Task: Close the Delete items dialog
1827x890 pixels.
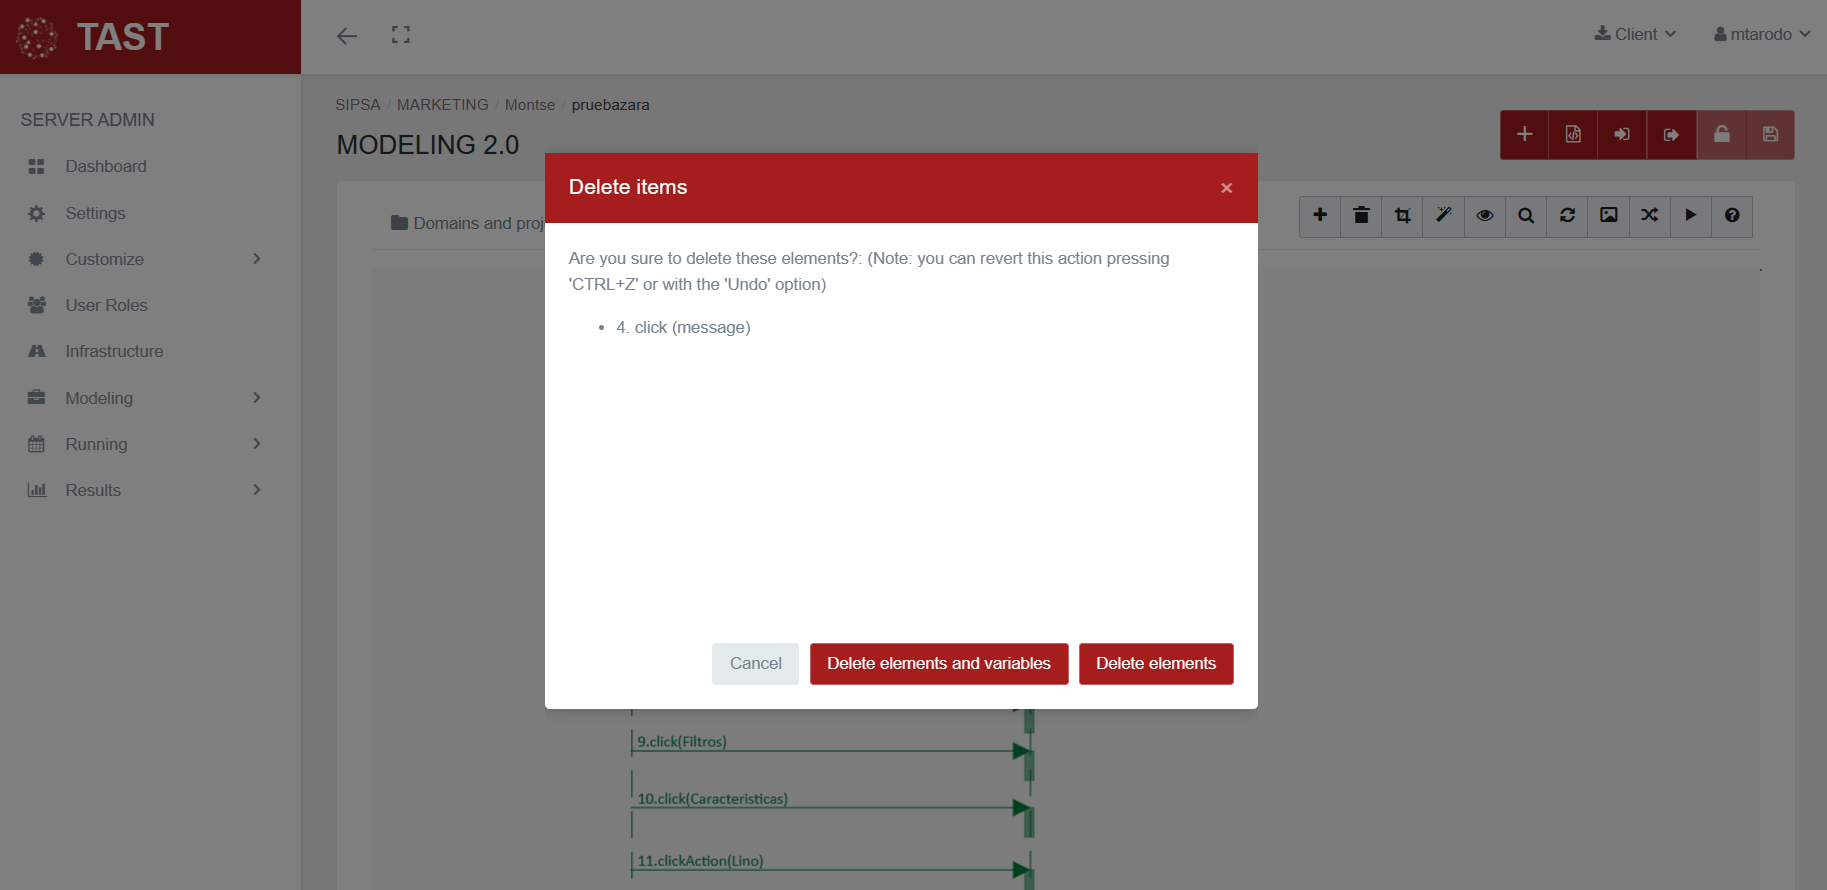Action: pyautogui.click(x=1226, y=188)
